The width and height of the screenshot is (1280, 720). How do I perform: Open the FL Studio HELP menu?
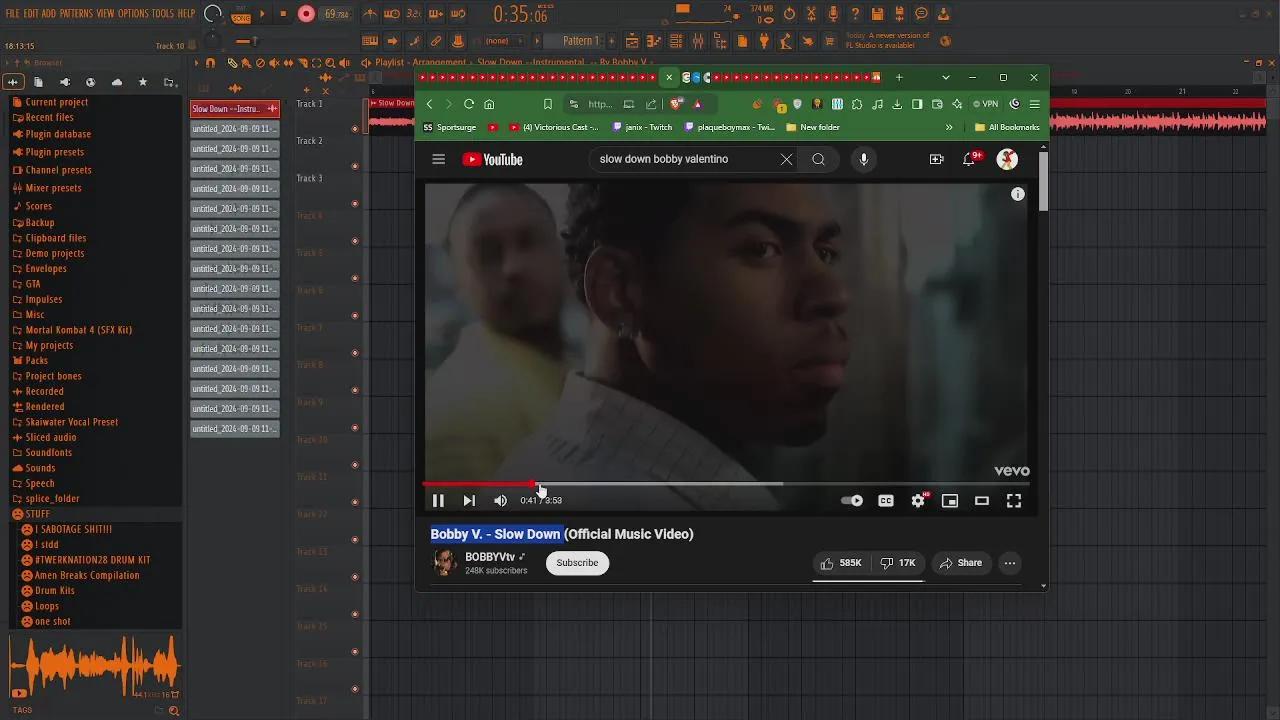pyautogui.click(x=187, y=14)
